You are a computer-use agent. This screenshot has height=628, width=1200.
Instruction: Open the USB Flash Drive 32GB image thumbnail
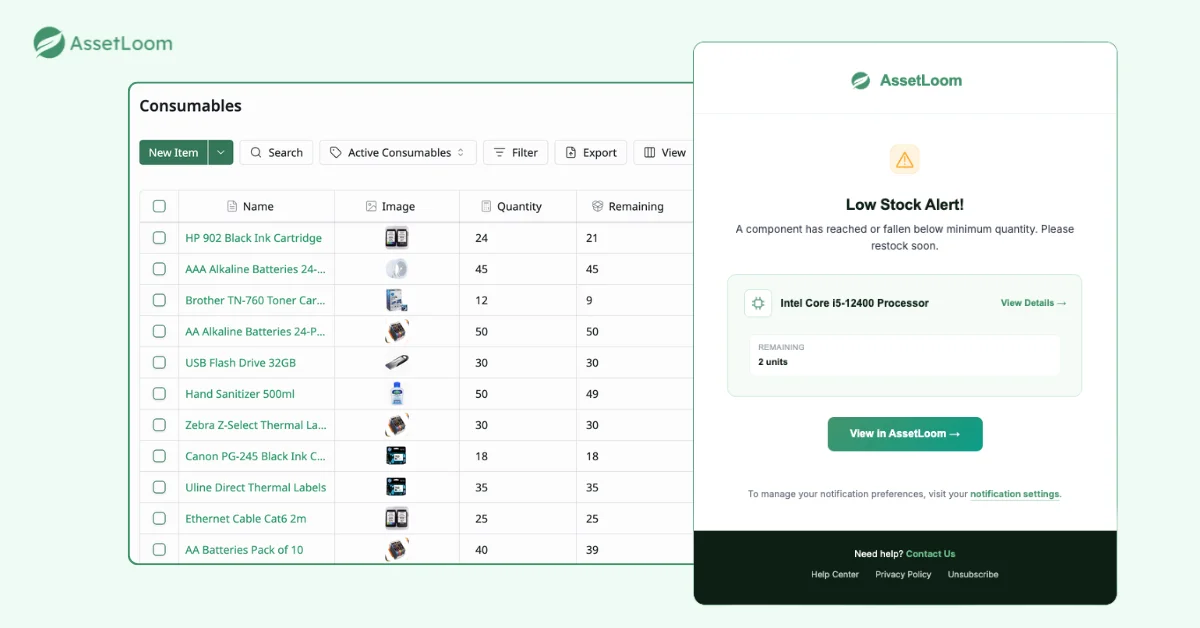[x=397, y=363]
